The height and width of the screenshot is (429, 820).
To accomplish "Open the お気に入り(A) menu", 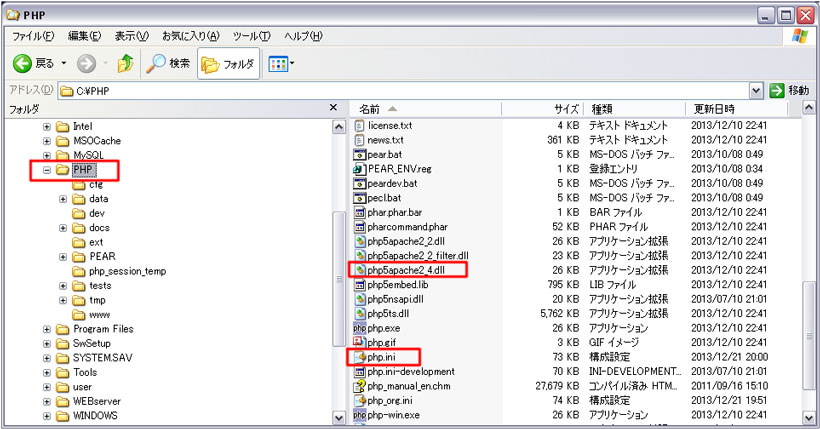I will pyautogui.click(x=191, y=36).
